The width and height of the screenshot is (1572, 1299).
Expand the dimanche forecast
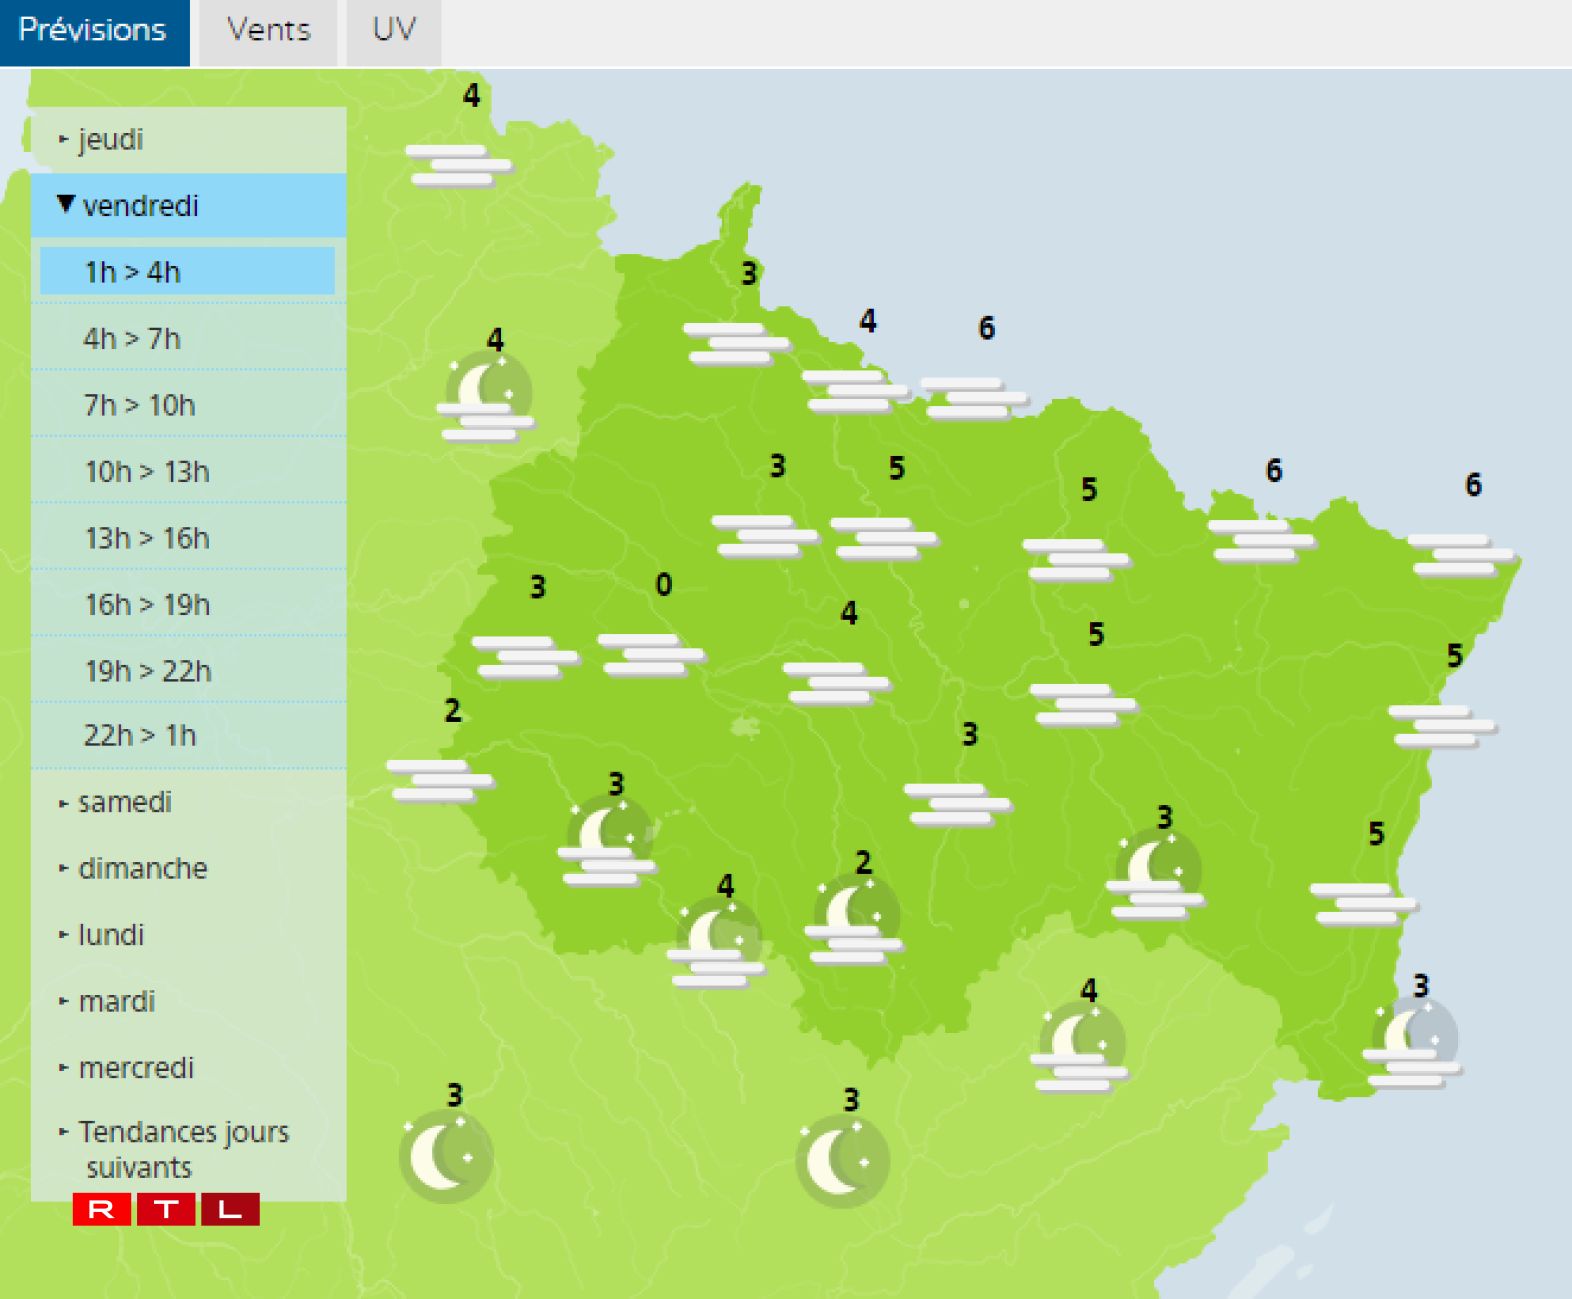(142, 868)
